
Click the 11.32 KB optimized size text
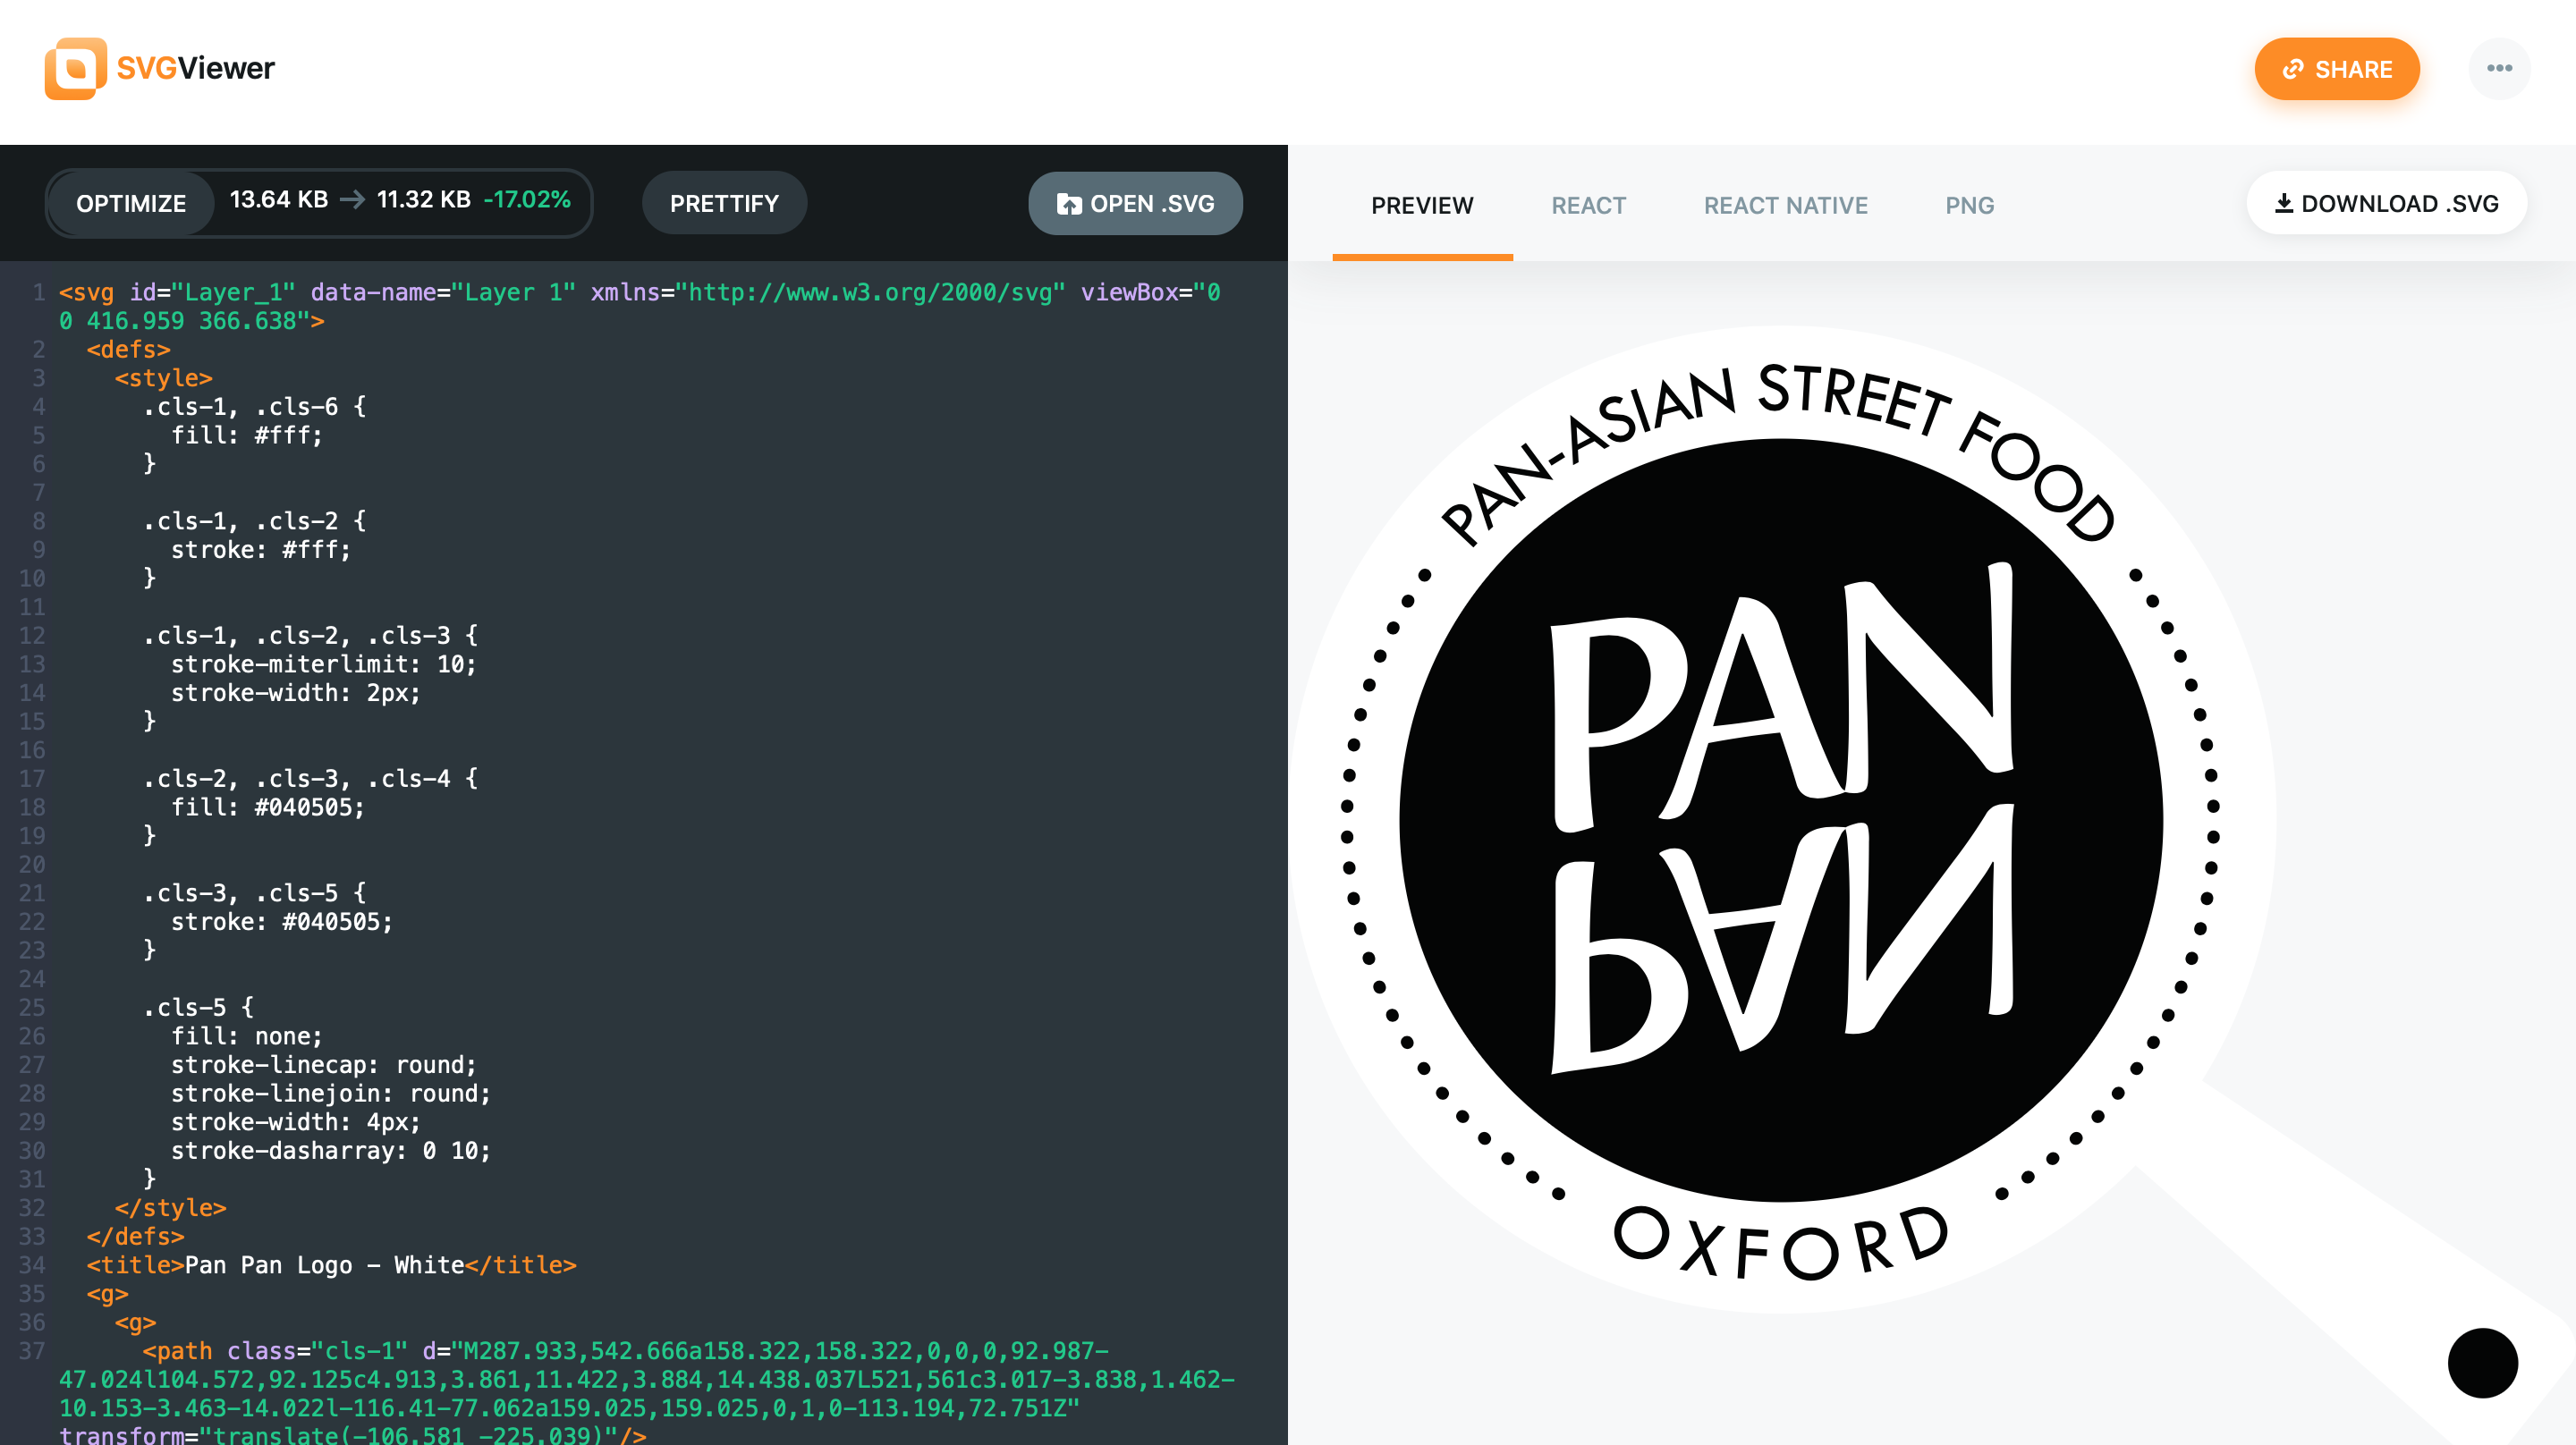click(x=424, y=199)
